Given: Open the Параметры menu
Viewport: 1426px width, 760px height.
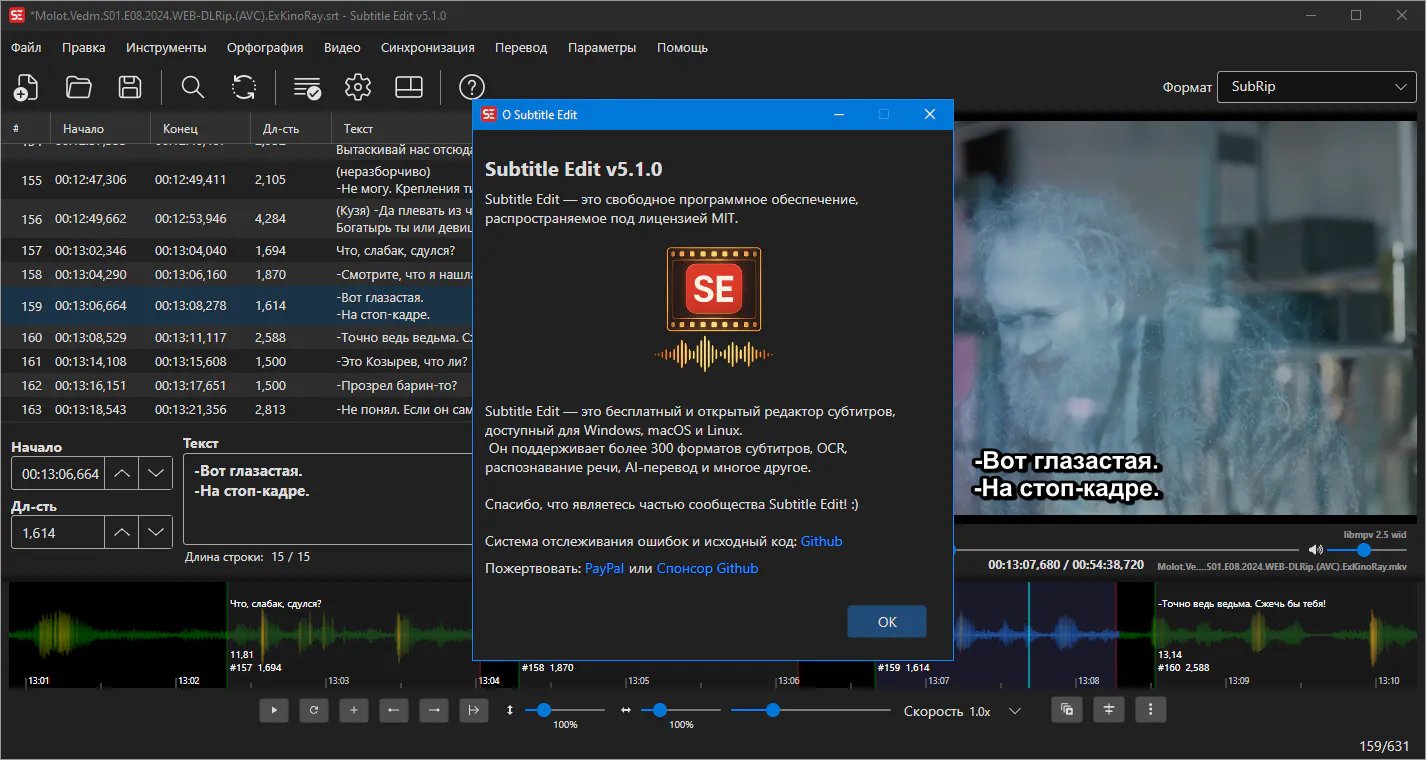Looking at the screenshot, I should (x=602, y=47).
